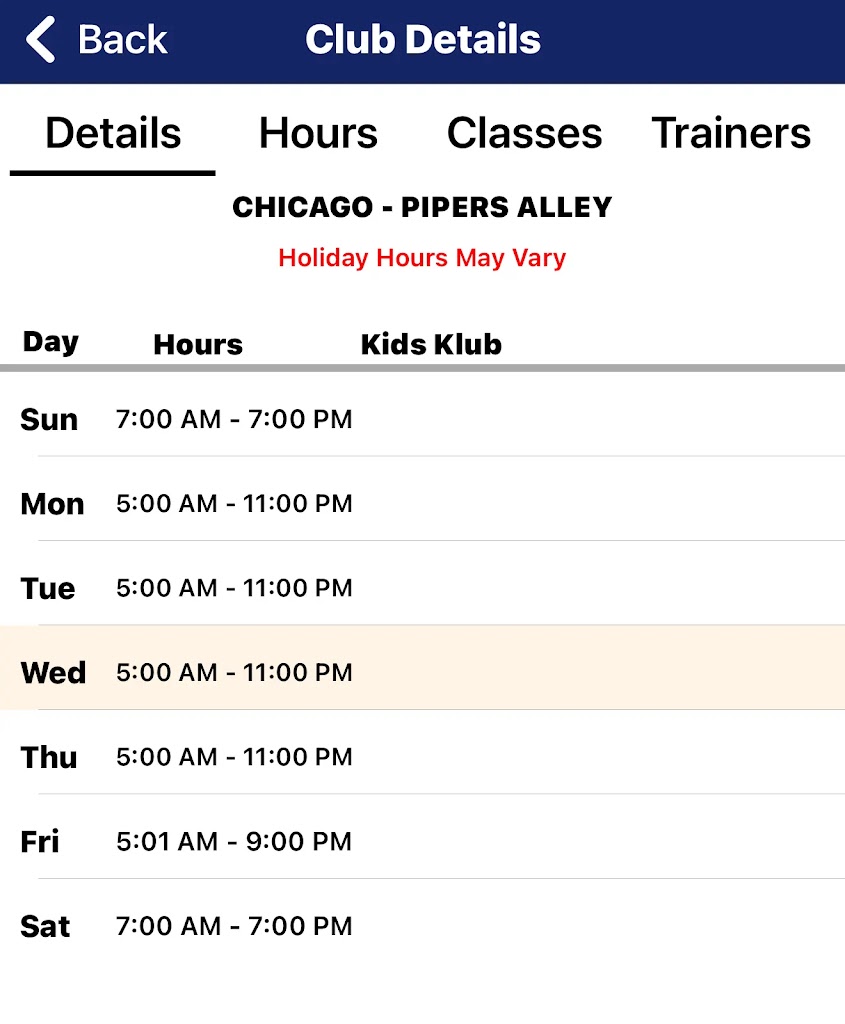Switch to the Details tab

pos(113,133)
